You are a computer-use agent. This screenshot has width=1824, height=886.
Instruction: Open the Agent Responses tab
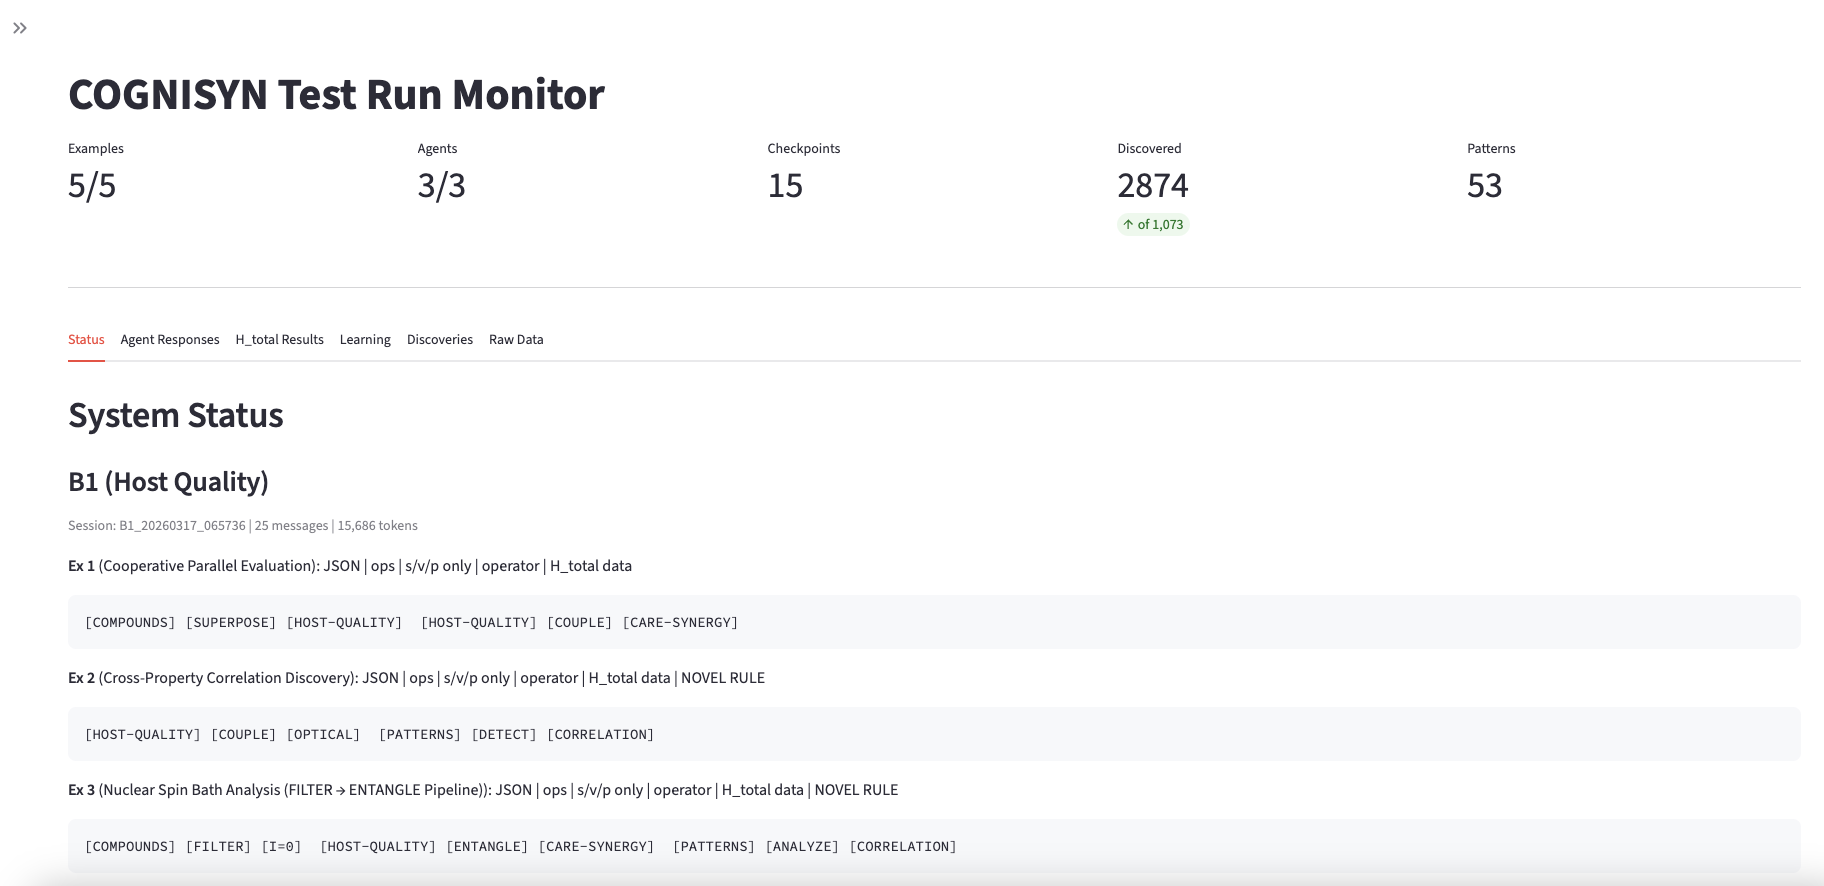click(x=170, y=339)
